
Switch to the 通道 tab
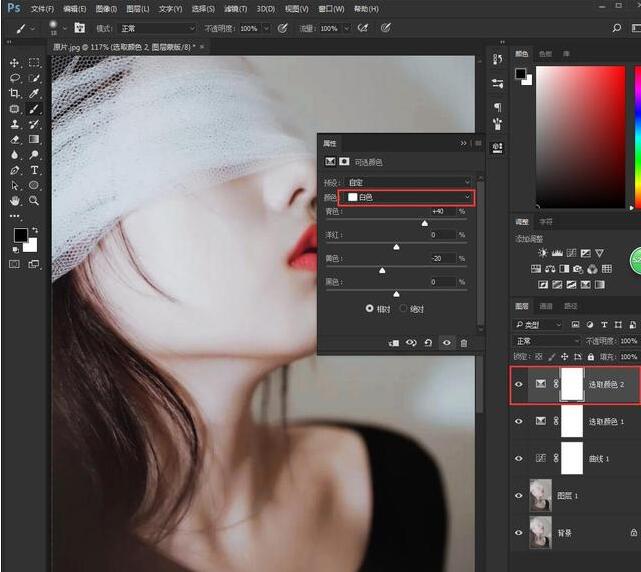click(x=546, y=306)
